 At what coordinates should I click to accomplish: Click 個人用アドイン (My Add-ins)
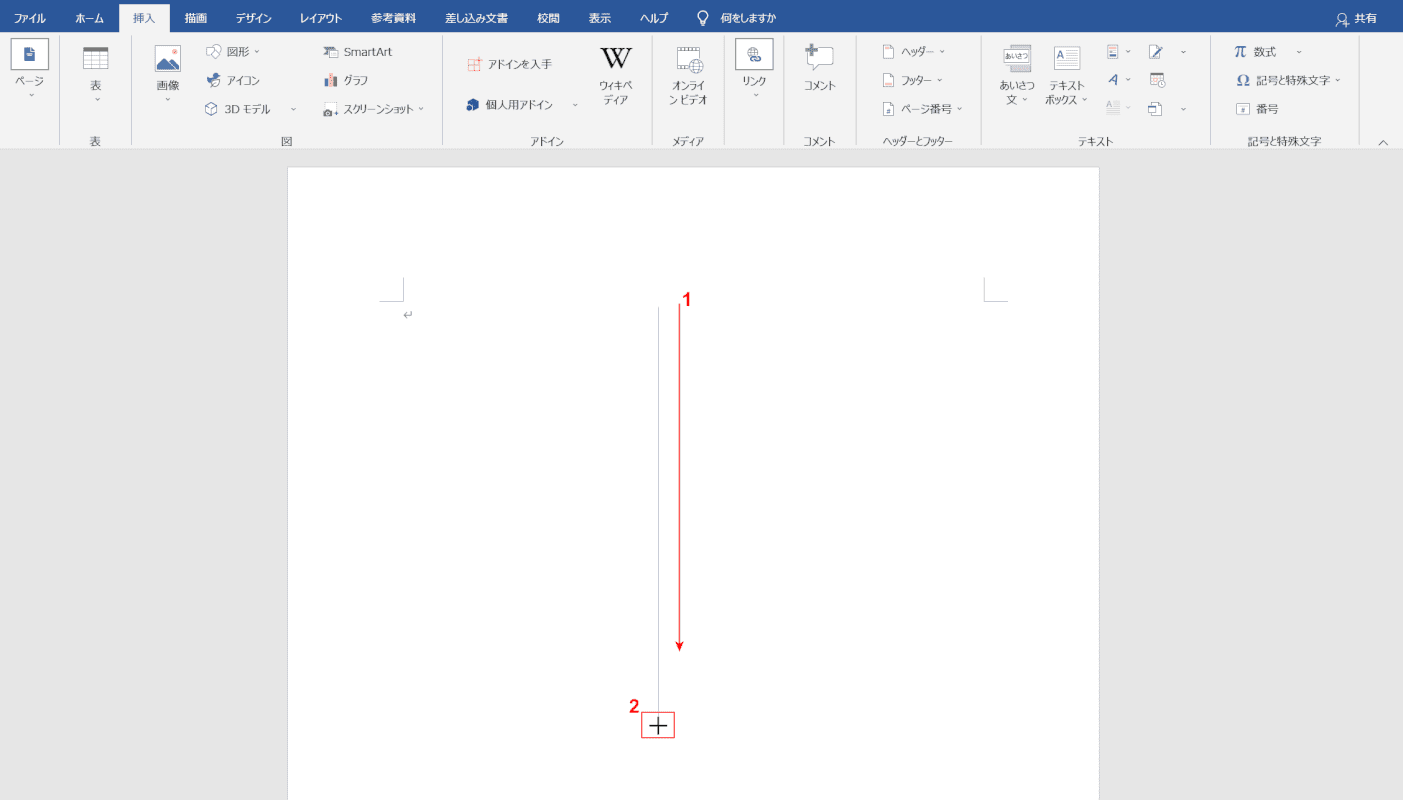pyautogui.click(x=510, y=104)
